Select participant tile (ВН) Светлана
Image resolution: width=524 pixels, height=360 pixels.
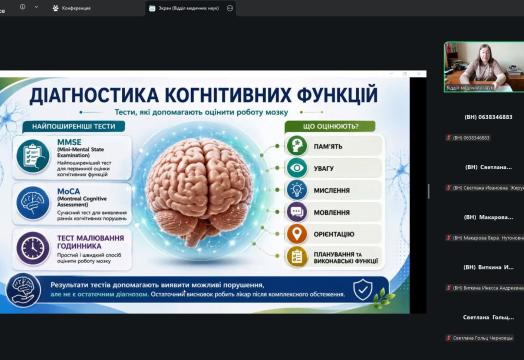(488, 167)
